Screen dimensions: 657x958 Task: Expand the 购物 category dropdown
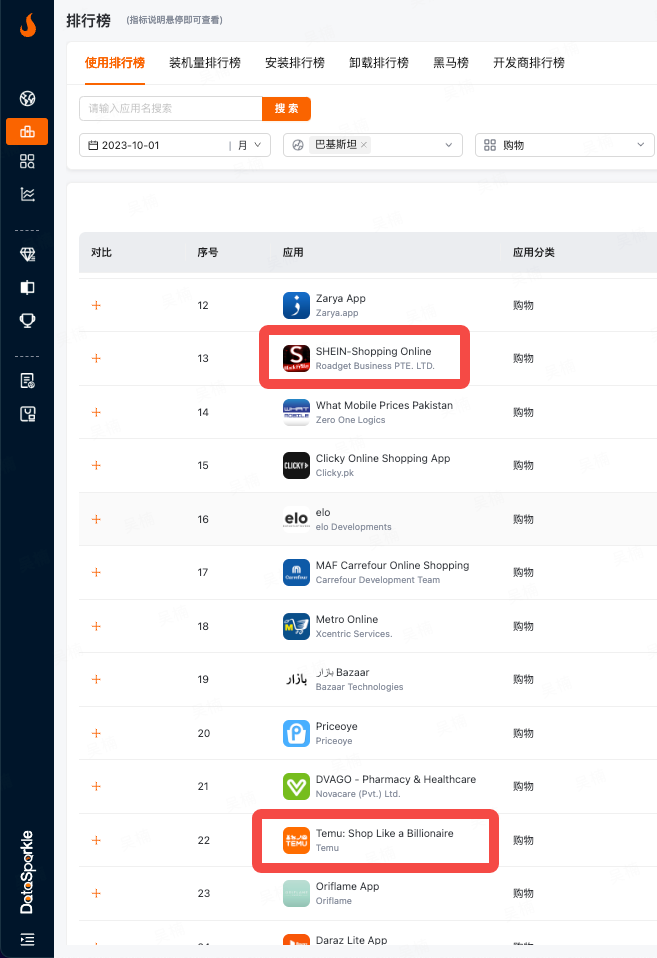pyautogui.click(x=640, y=145)
